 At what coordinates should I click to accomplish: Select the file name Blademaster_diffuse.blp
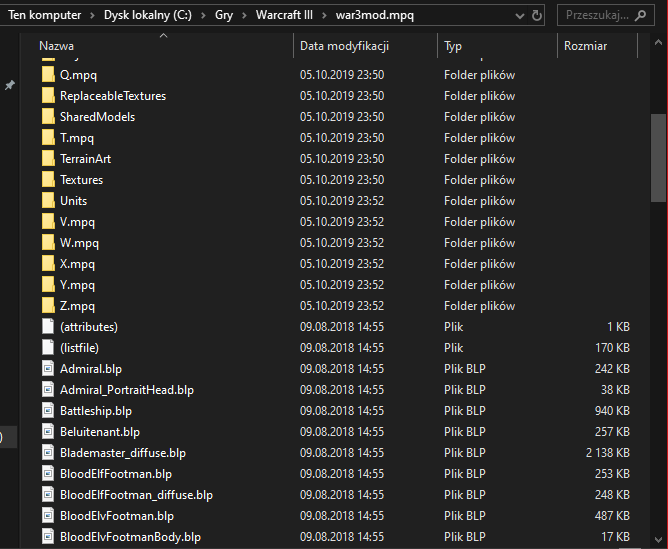coord(123,453)
